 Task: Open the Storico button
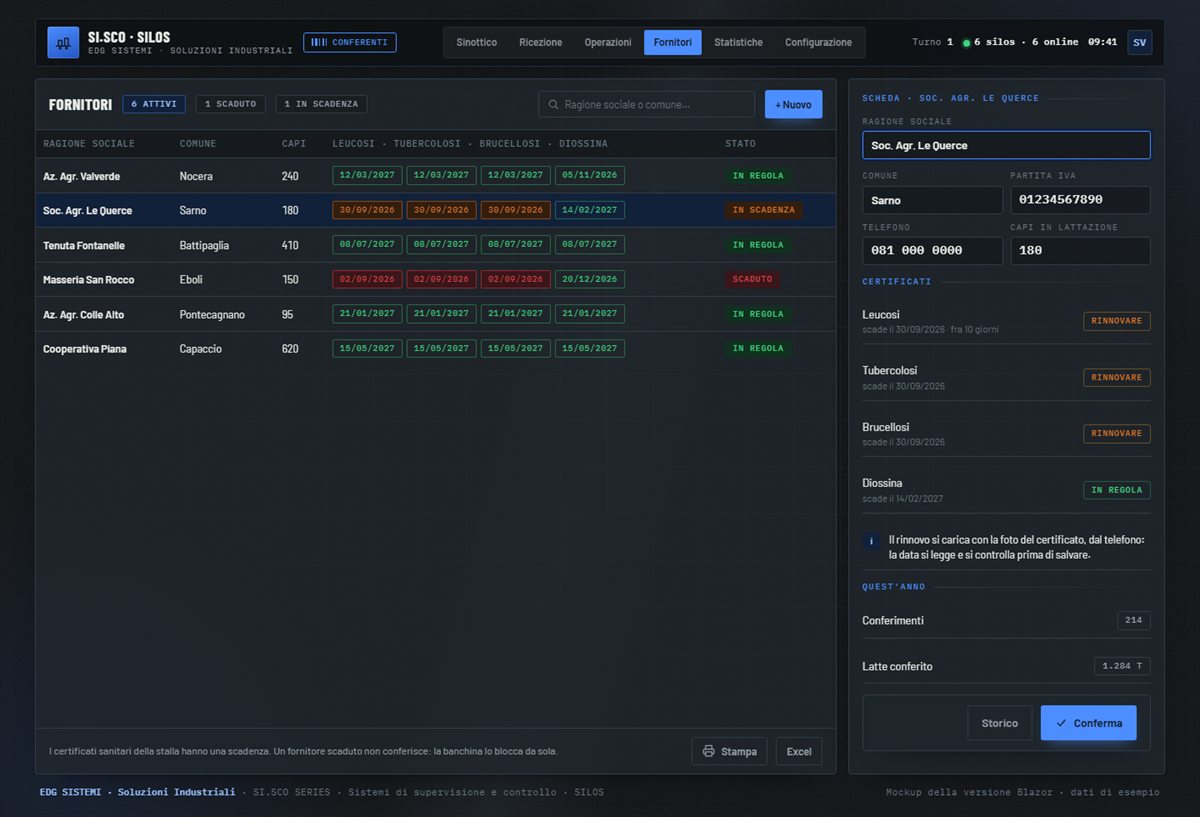click(999, 723)
